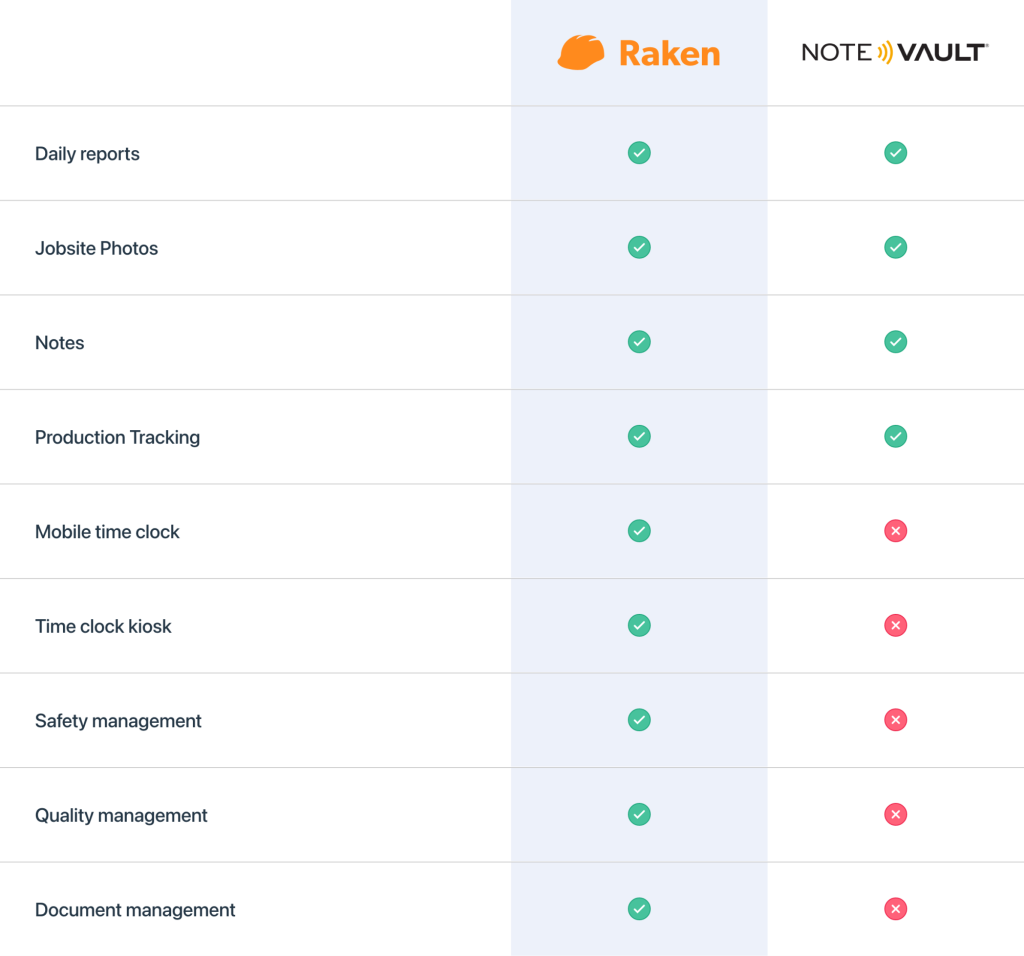Select the Jobsite Photos feature label
Image resolution: width=1024 pixels, height=956 pixels.
coord(96,248)
